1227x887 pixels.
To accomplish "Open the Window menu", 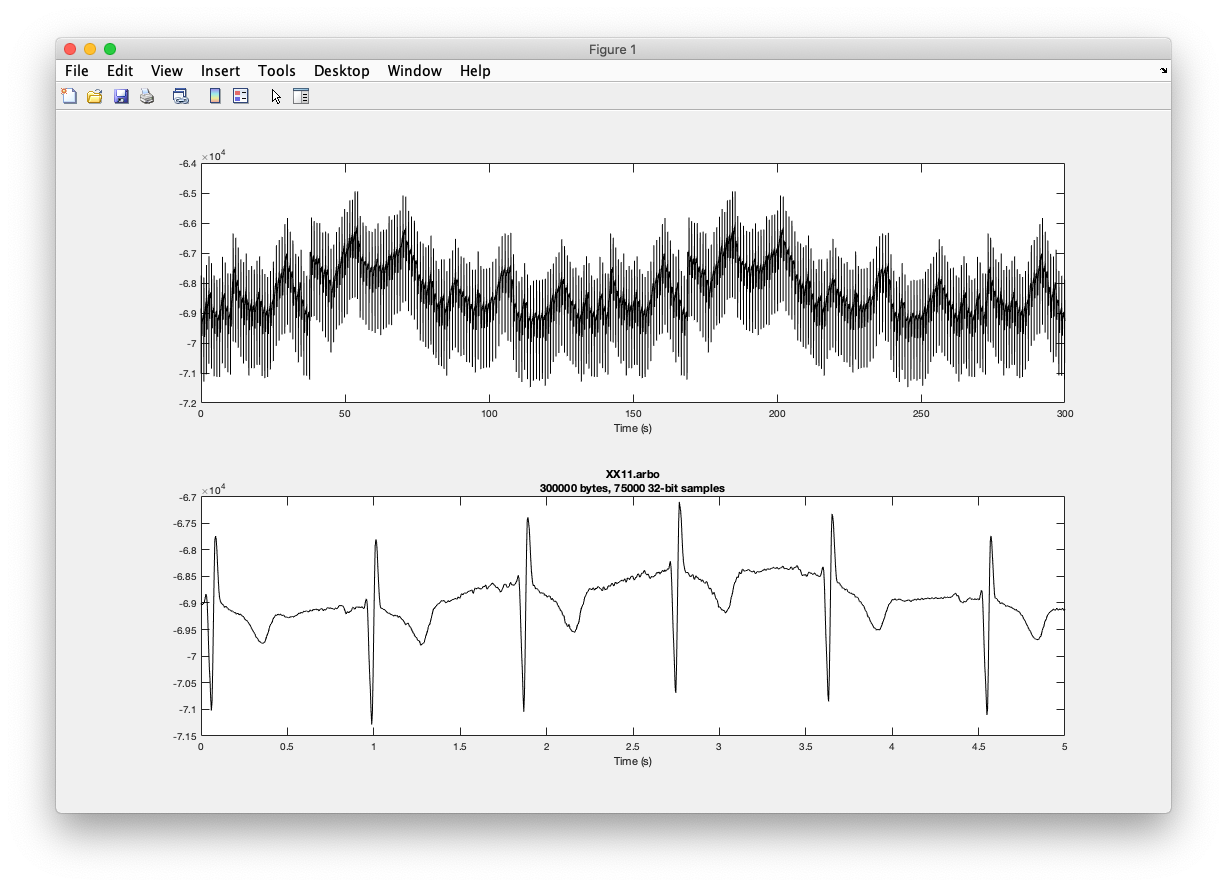I will pyautogui.click(x=415, y=71).
